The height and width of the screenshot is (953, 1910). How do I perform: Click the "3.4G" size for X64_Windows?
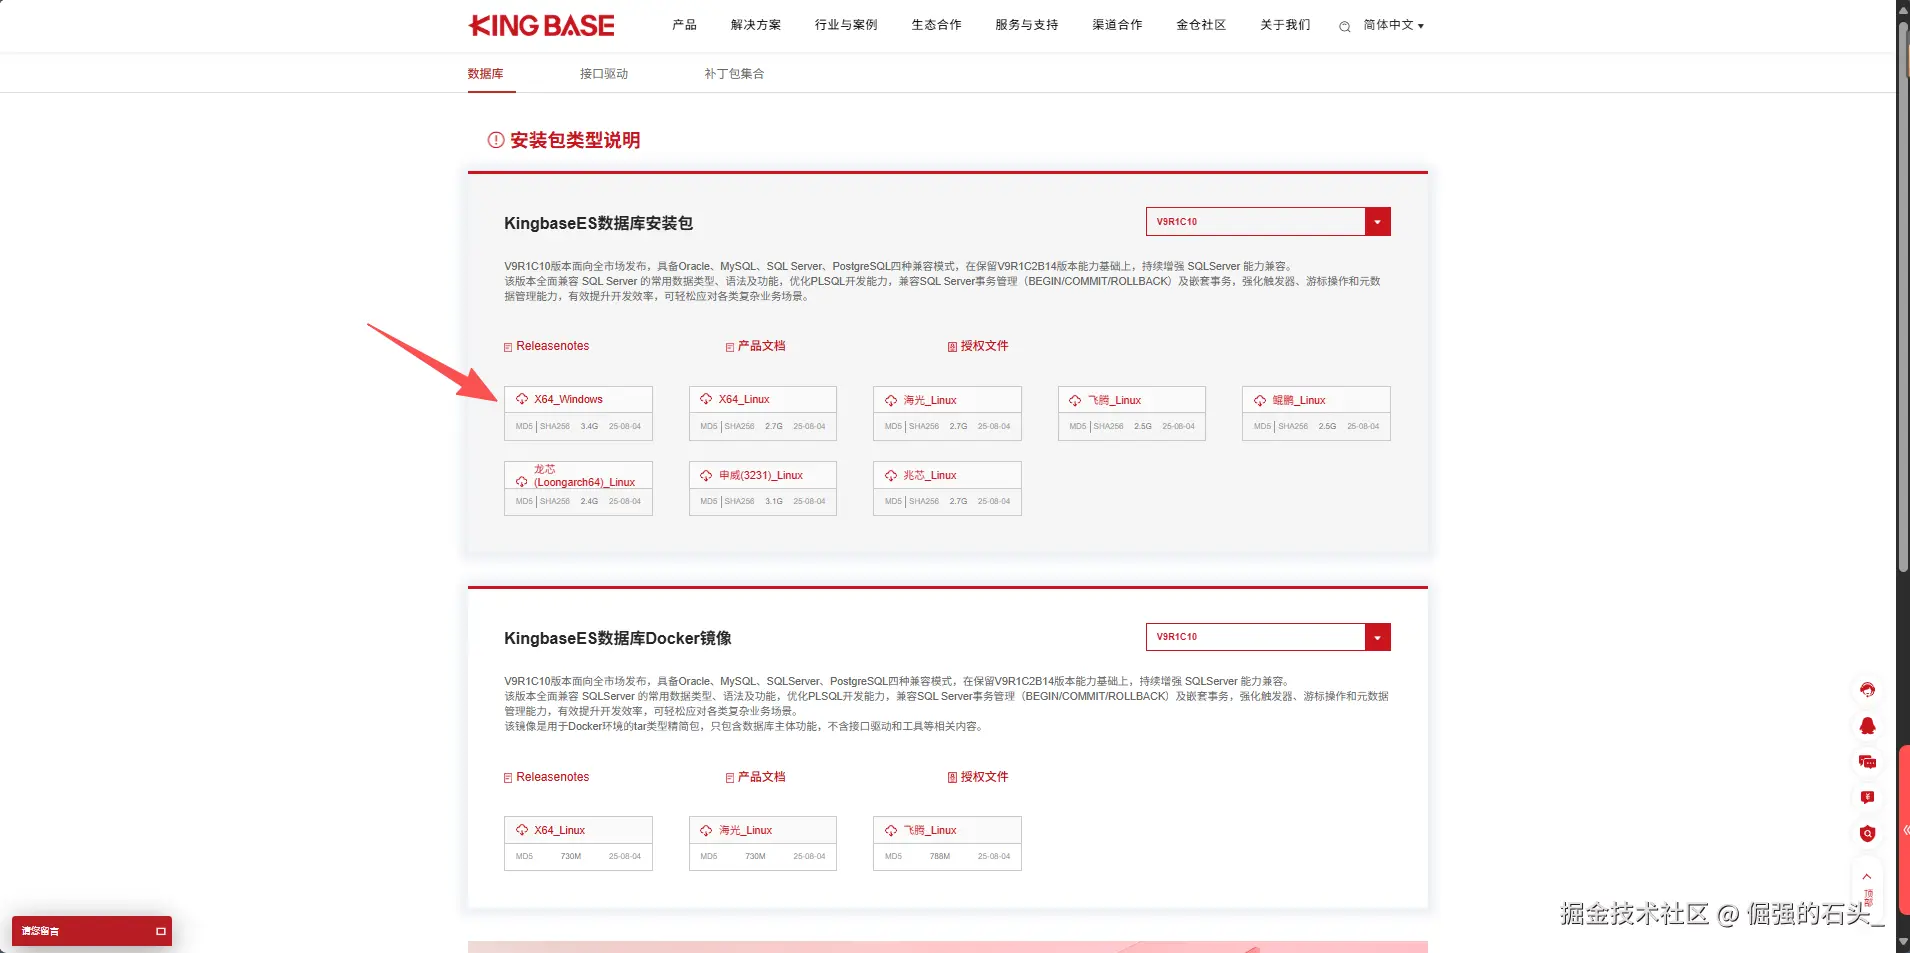(x=589, y=427)
